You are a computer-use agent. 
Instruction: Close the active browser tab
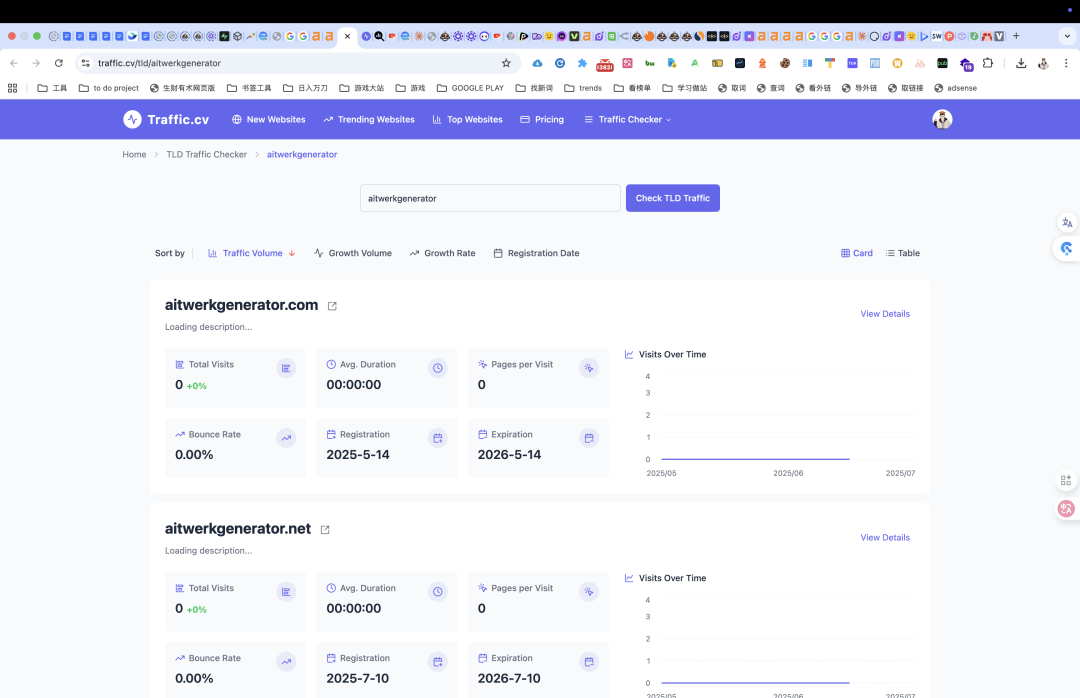347,36
